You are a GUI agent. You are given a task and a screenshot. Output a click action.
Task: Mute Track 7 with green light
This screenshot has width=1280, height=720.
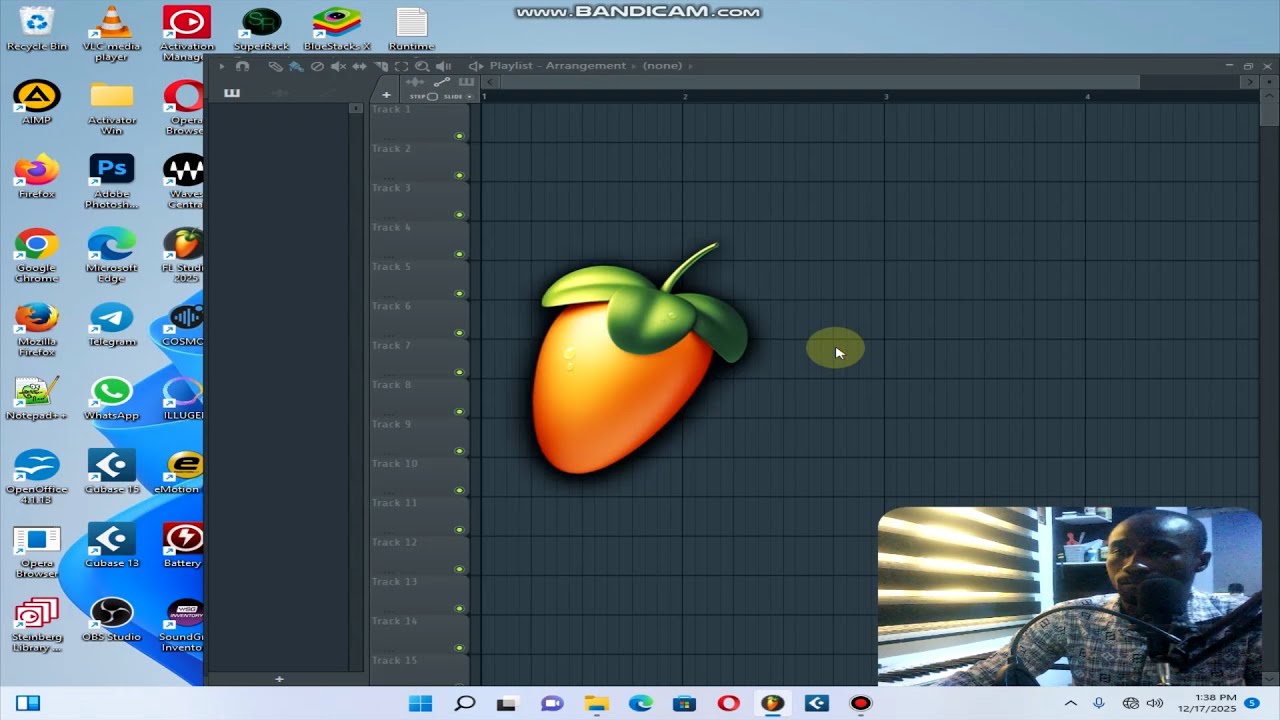click(460, 372)
